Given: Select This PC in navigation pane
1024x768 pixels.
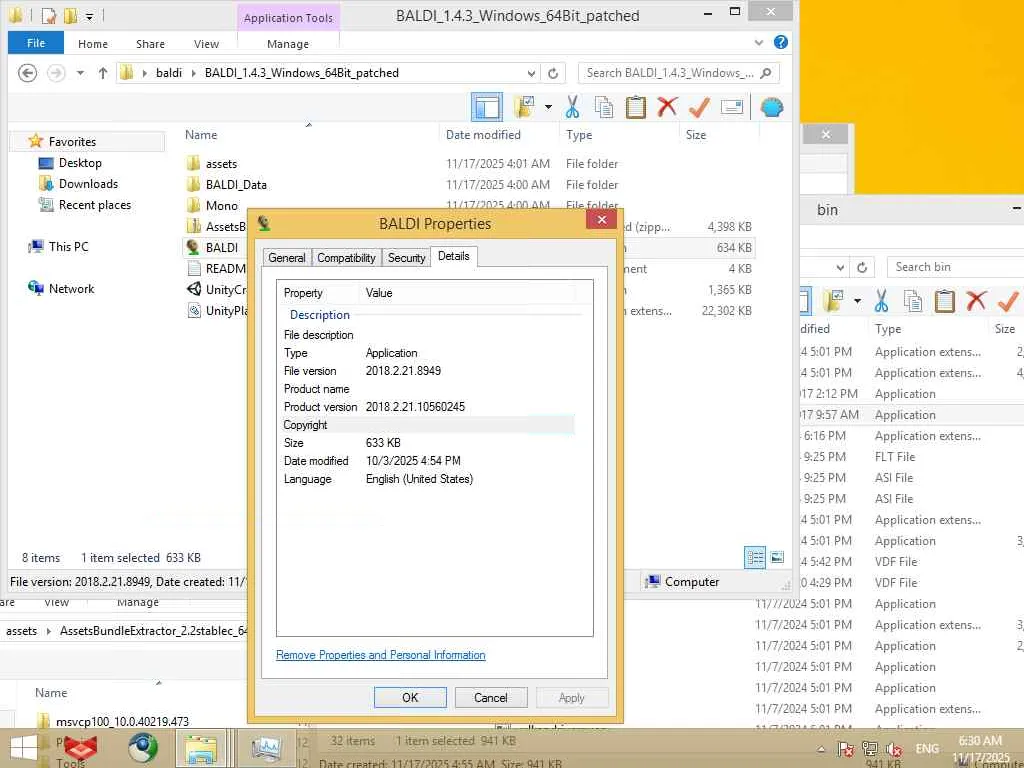Looking at the screenshot, I should click(x=69, y=246).
